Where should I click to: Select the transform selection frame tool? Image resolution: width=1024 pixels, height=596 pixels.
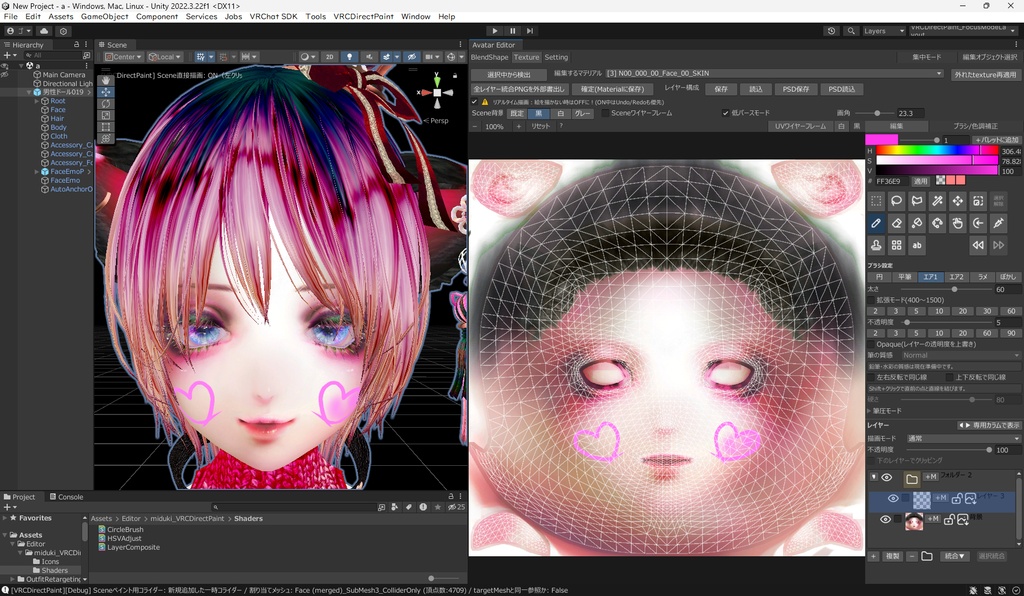click(978, 201)
